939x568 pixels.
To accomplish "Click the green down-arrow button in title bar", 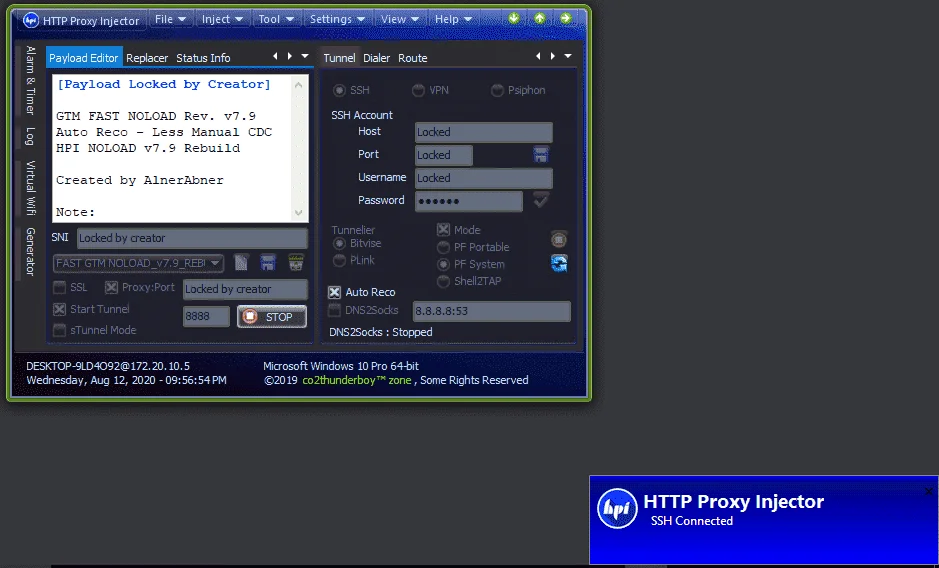I will tap(514, 19).
